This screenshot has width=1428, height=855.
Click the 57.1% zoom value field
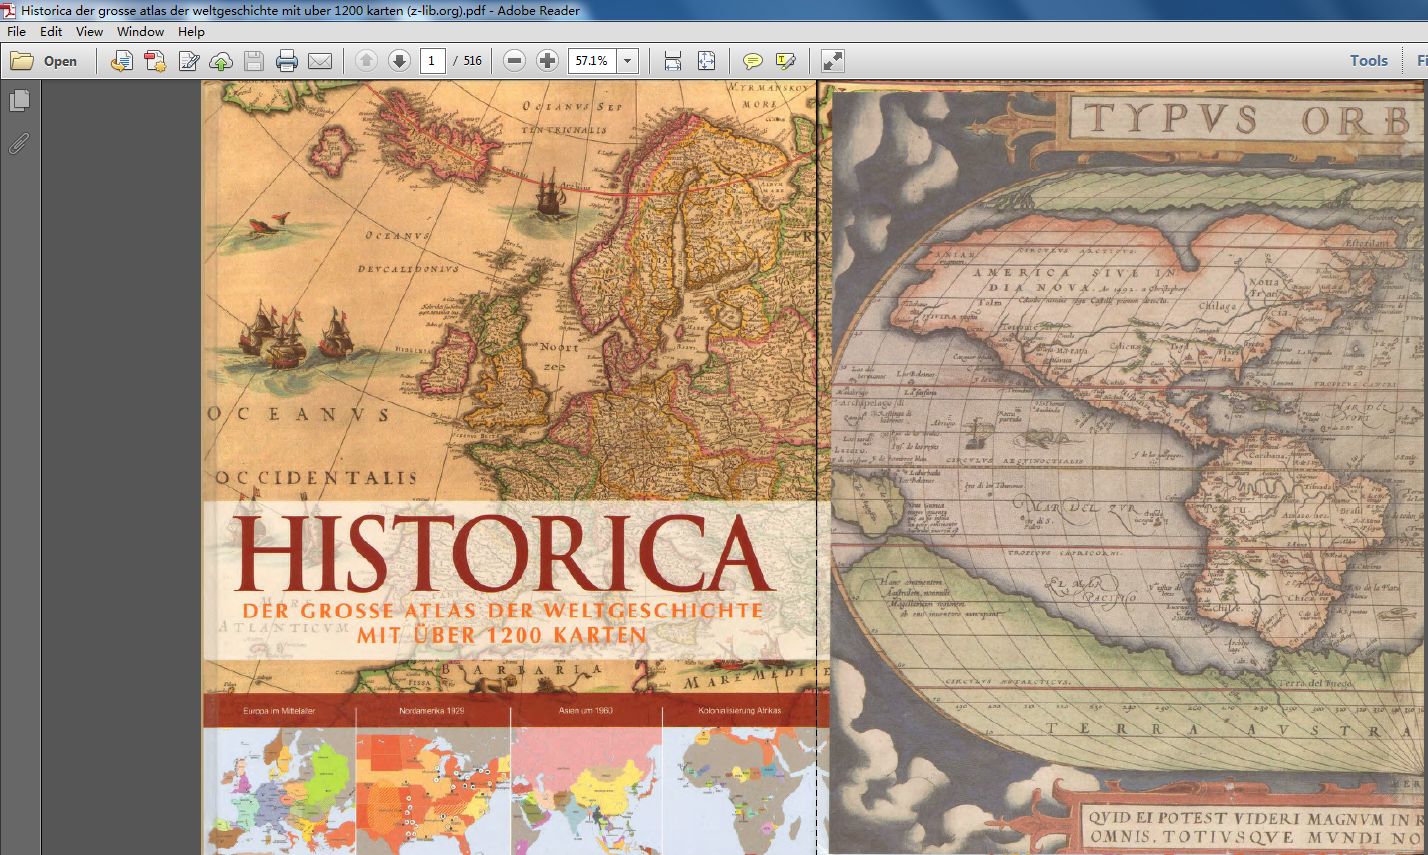[x=592, y=61]
